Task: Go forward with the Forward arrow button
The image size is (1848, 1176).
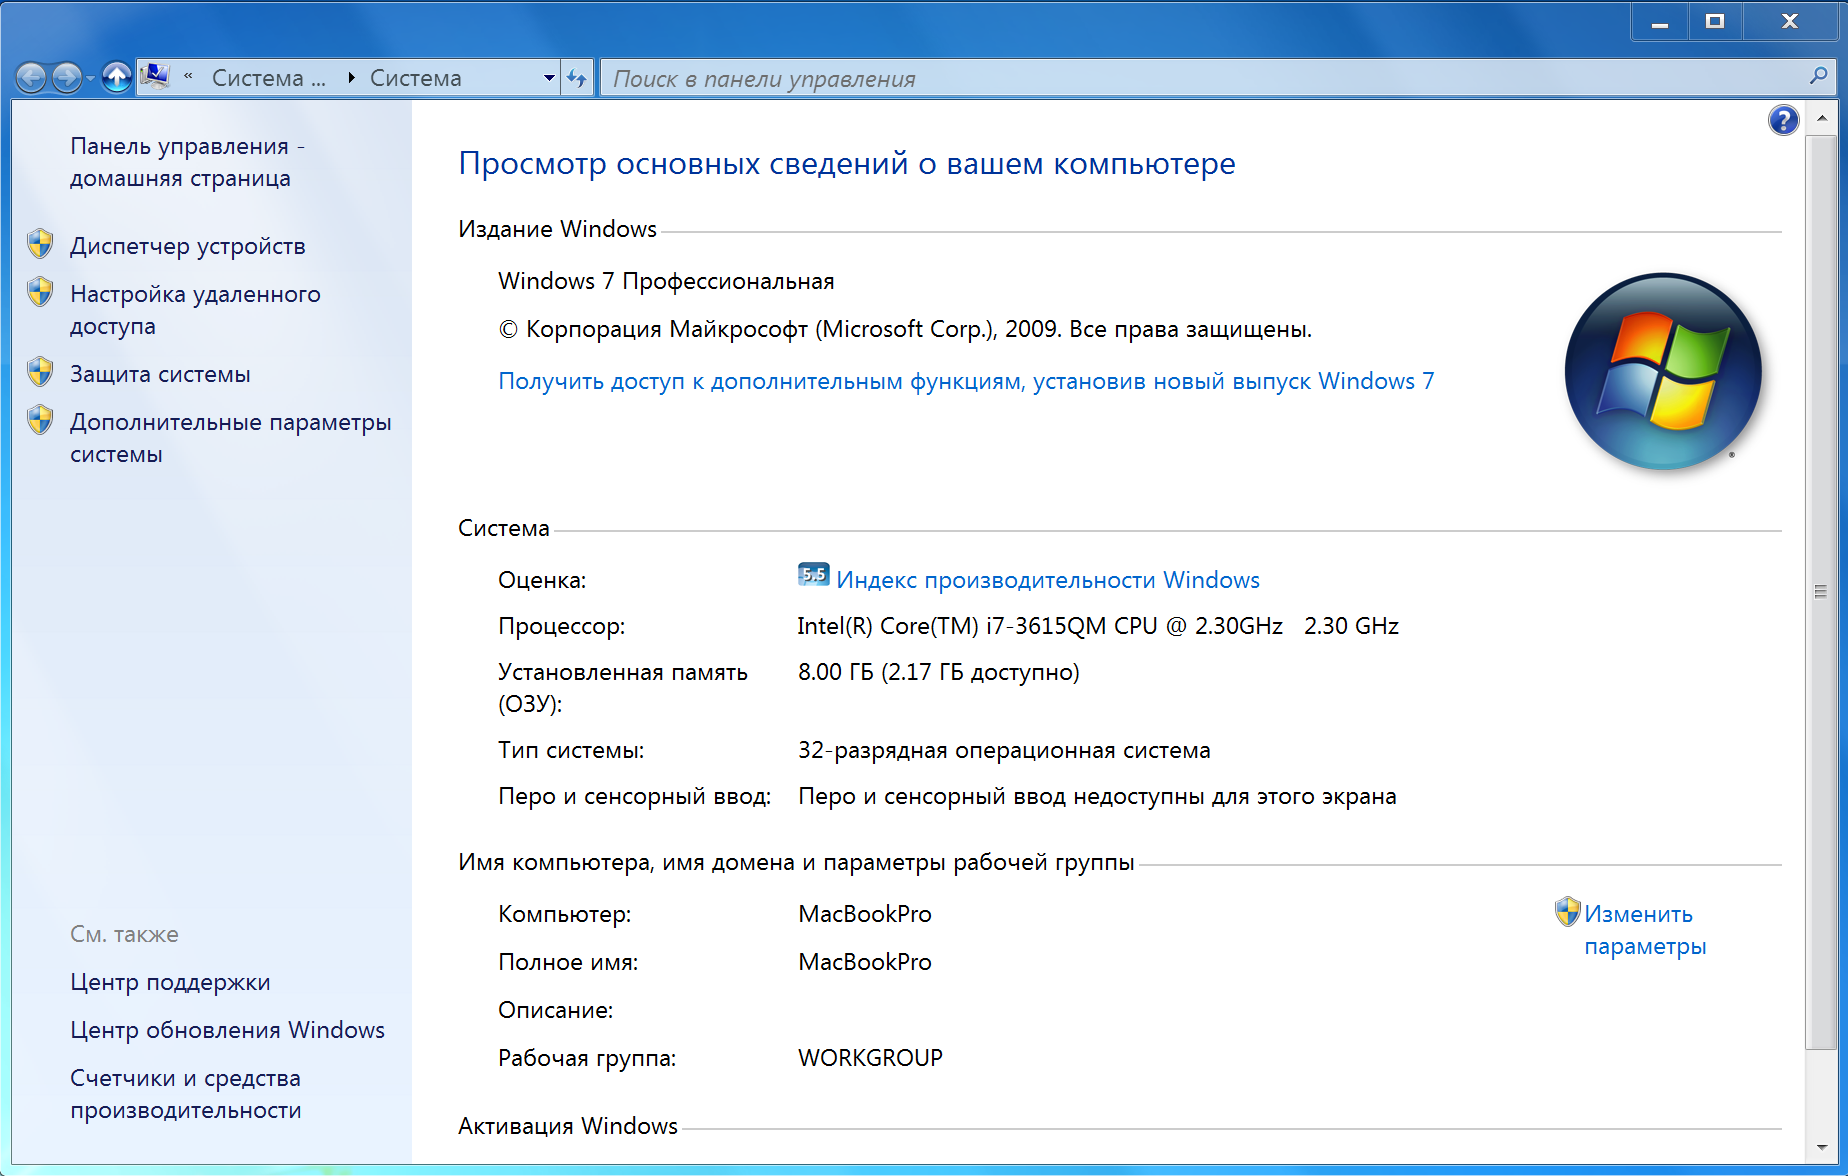Action: click(66, 77)
